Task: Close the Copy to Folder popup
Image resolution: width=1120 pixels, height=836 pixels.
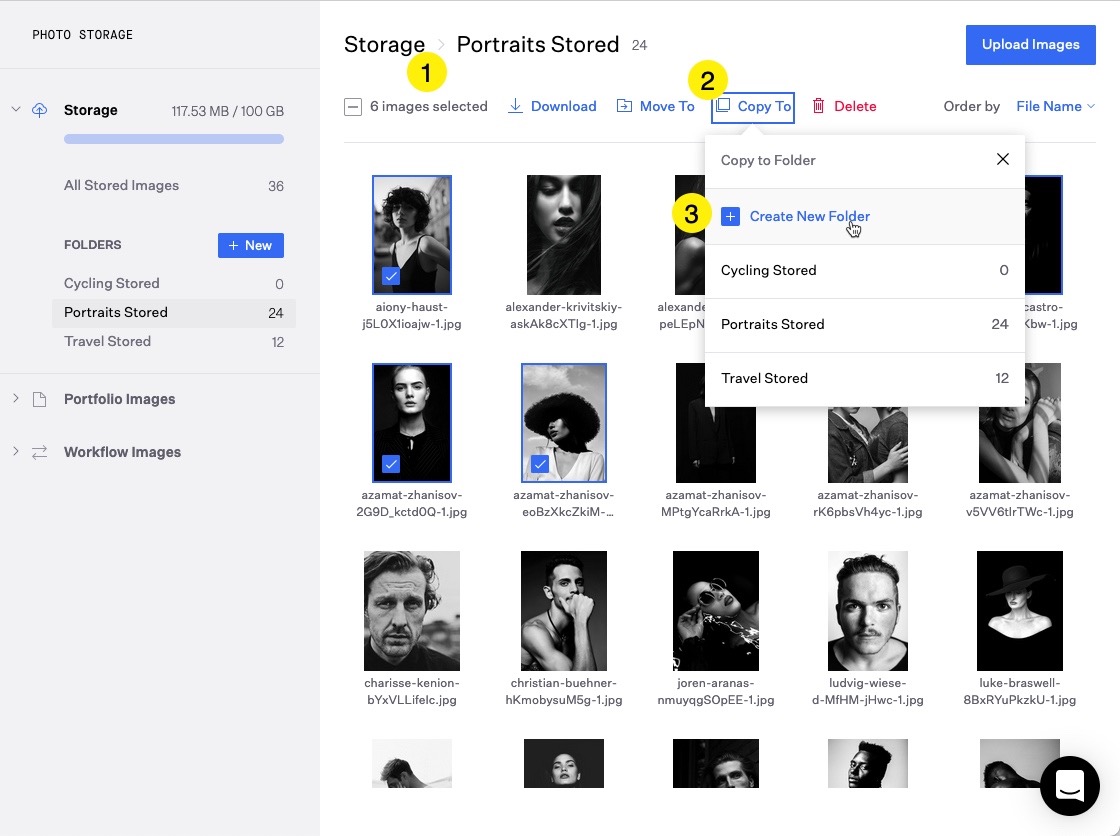Action: pyautogui.click(x=1003, y=159)
